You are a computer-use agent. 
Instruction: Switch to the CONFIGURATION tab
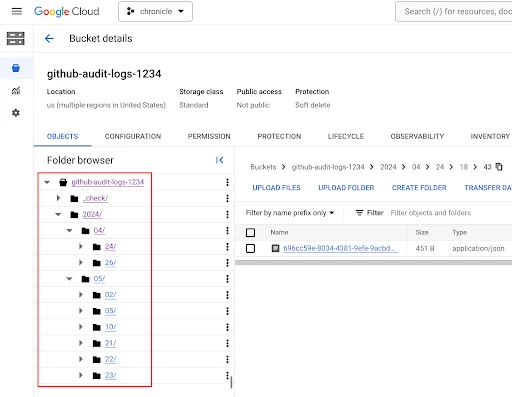pyautogui.click(x=133, y=136)
